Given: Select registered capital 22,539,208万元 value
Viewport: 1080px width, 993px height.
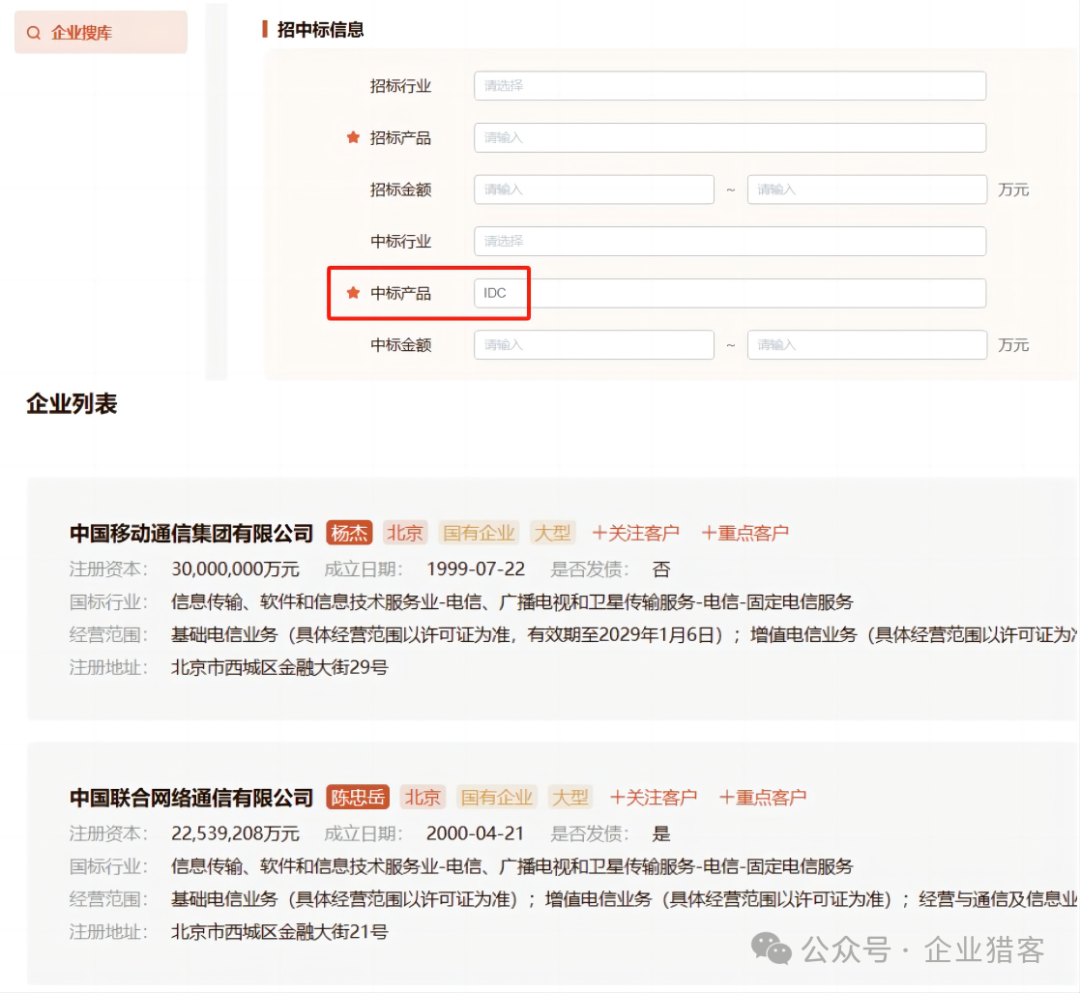Looking at the screenshot, I should pyautogui.click(x=235, y=833).
